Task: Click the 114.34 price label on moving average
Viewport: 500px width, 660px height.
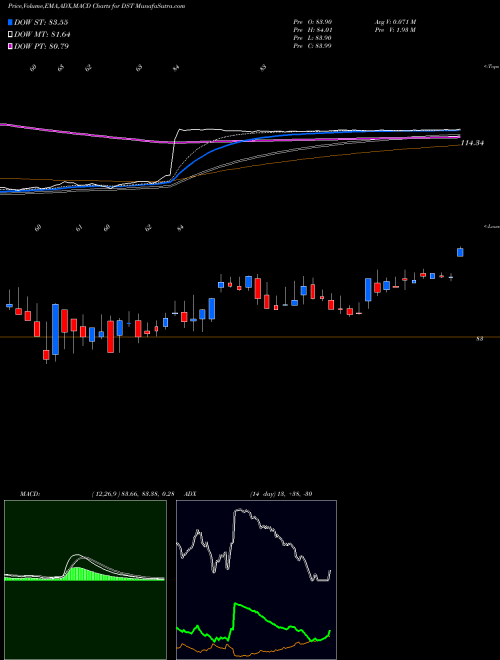Action: 472,143
